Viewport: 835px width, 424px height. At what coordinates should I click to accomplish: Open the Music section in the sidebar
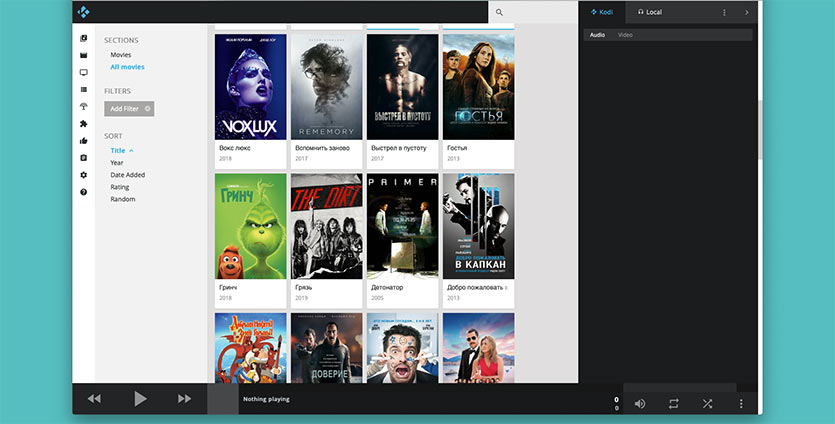tap(84, 38)
